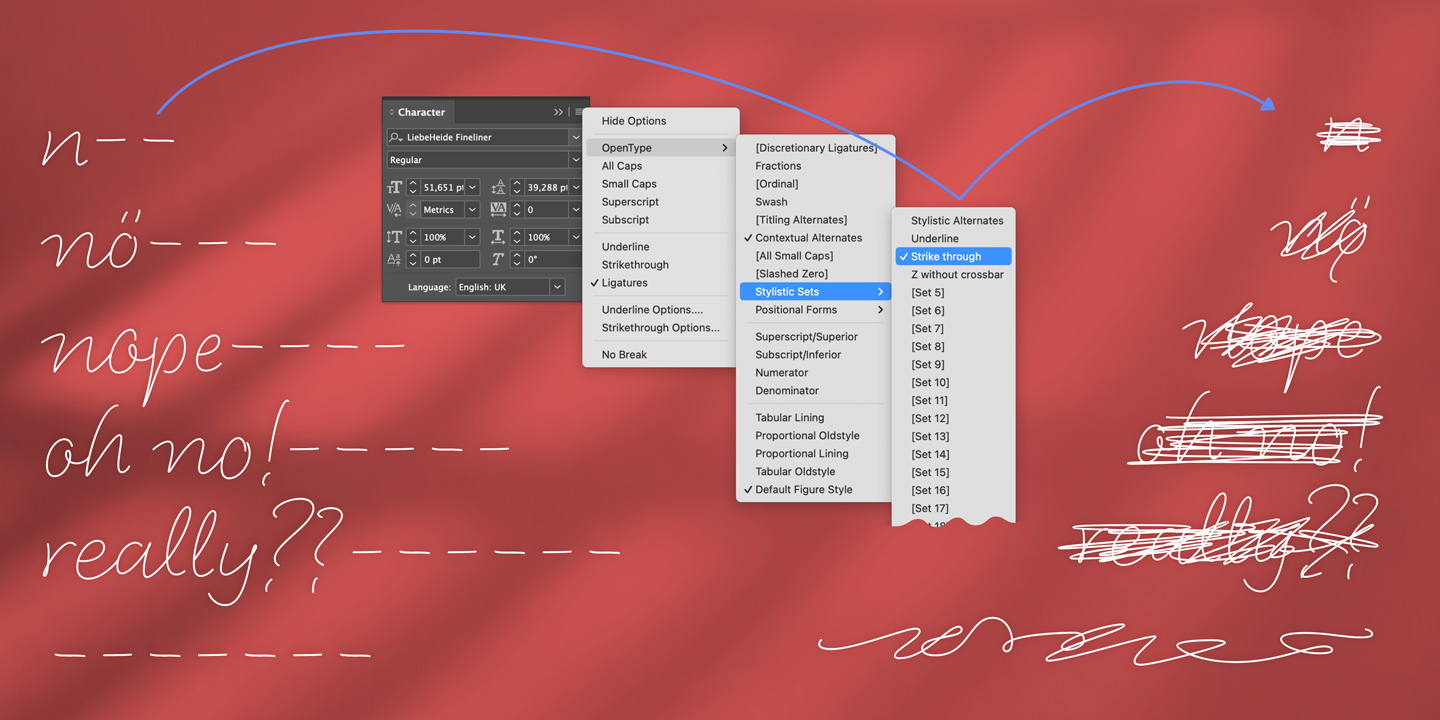
Task: Open Underline Options... menu item
Action: (652, 310)
